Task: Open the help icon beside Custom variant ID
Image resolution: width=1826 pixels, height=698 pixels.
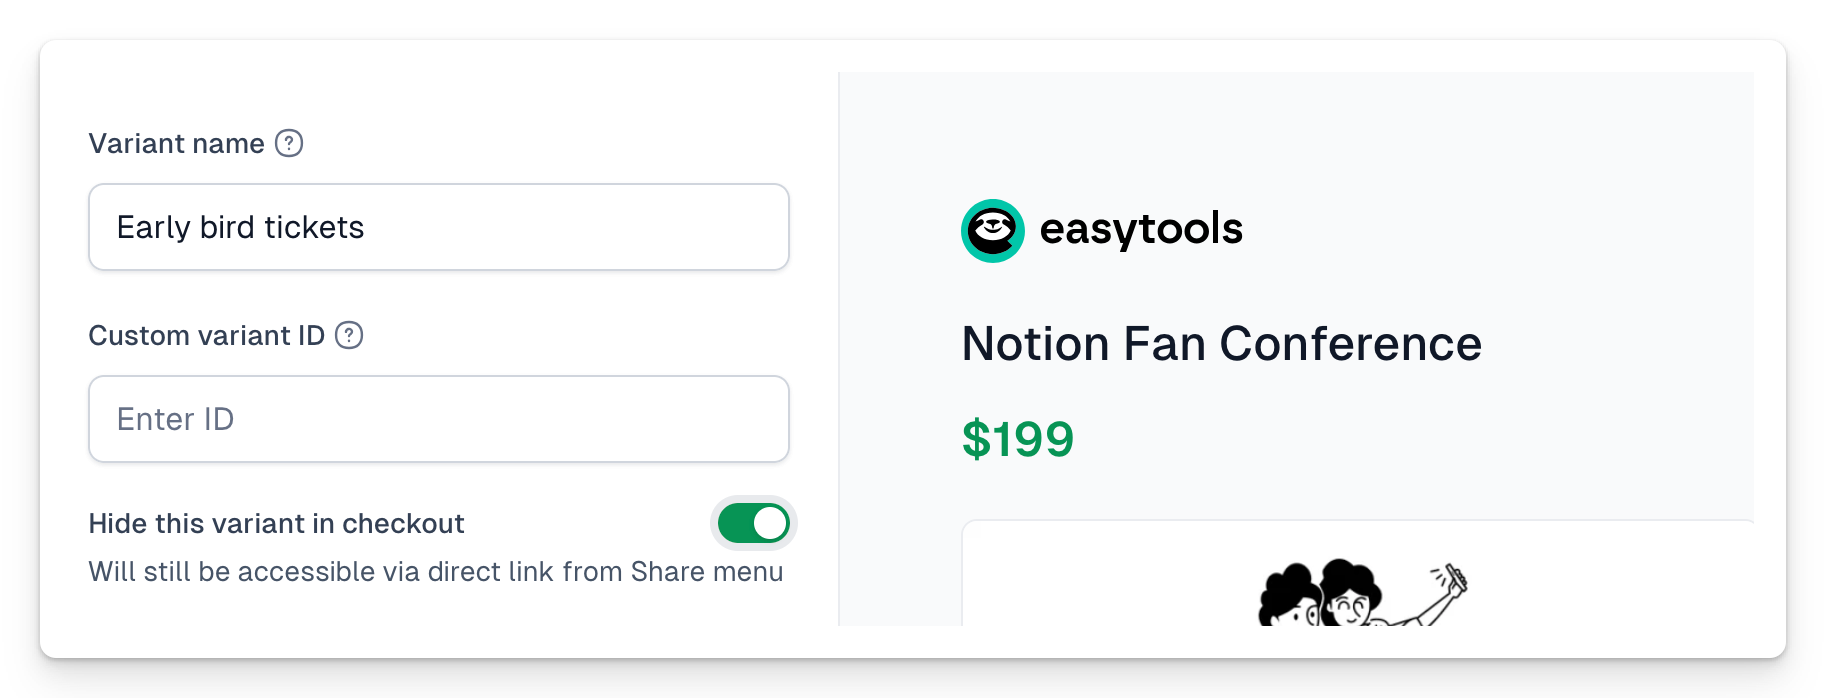Action: coord(349,335)
